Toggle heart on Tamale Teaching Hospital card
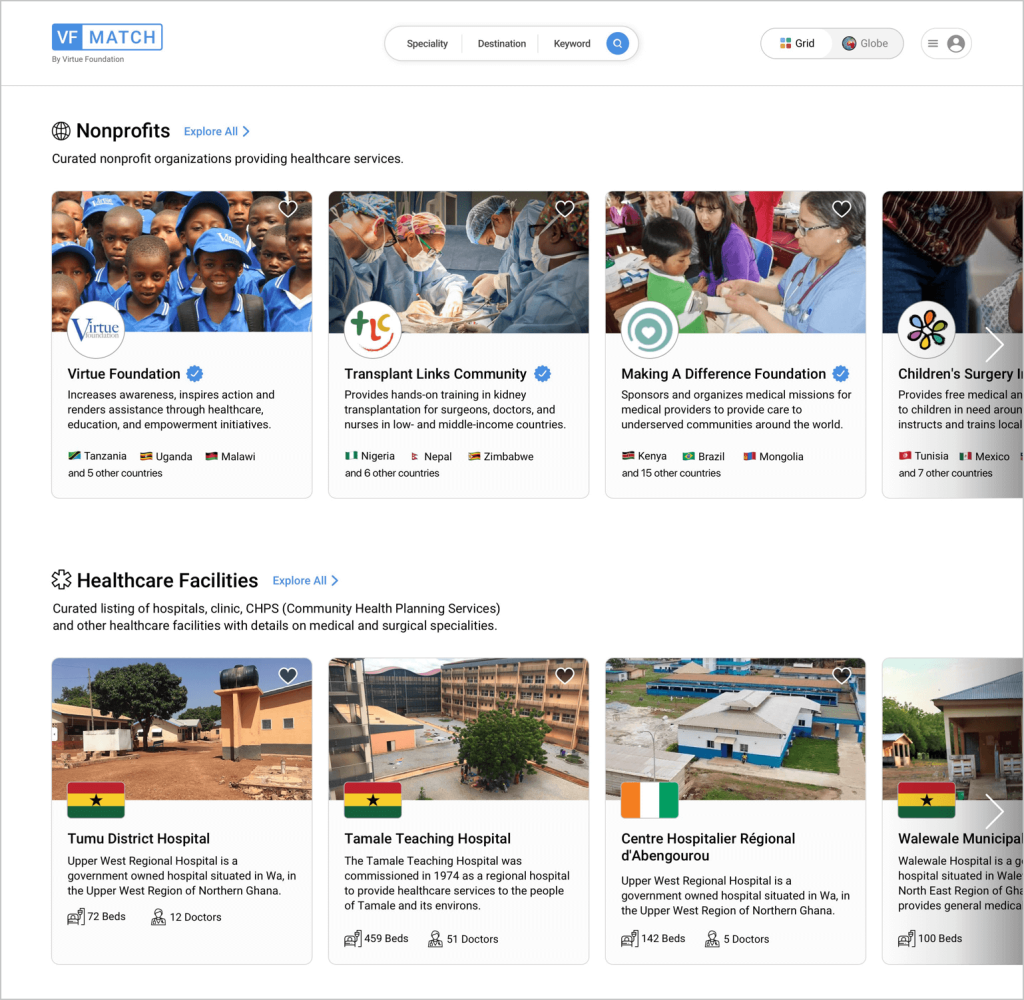The width and height of the screenshot is (1024, 1000). click(x=565, y=676)
